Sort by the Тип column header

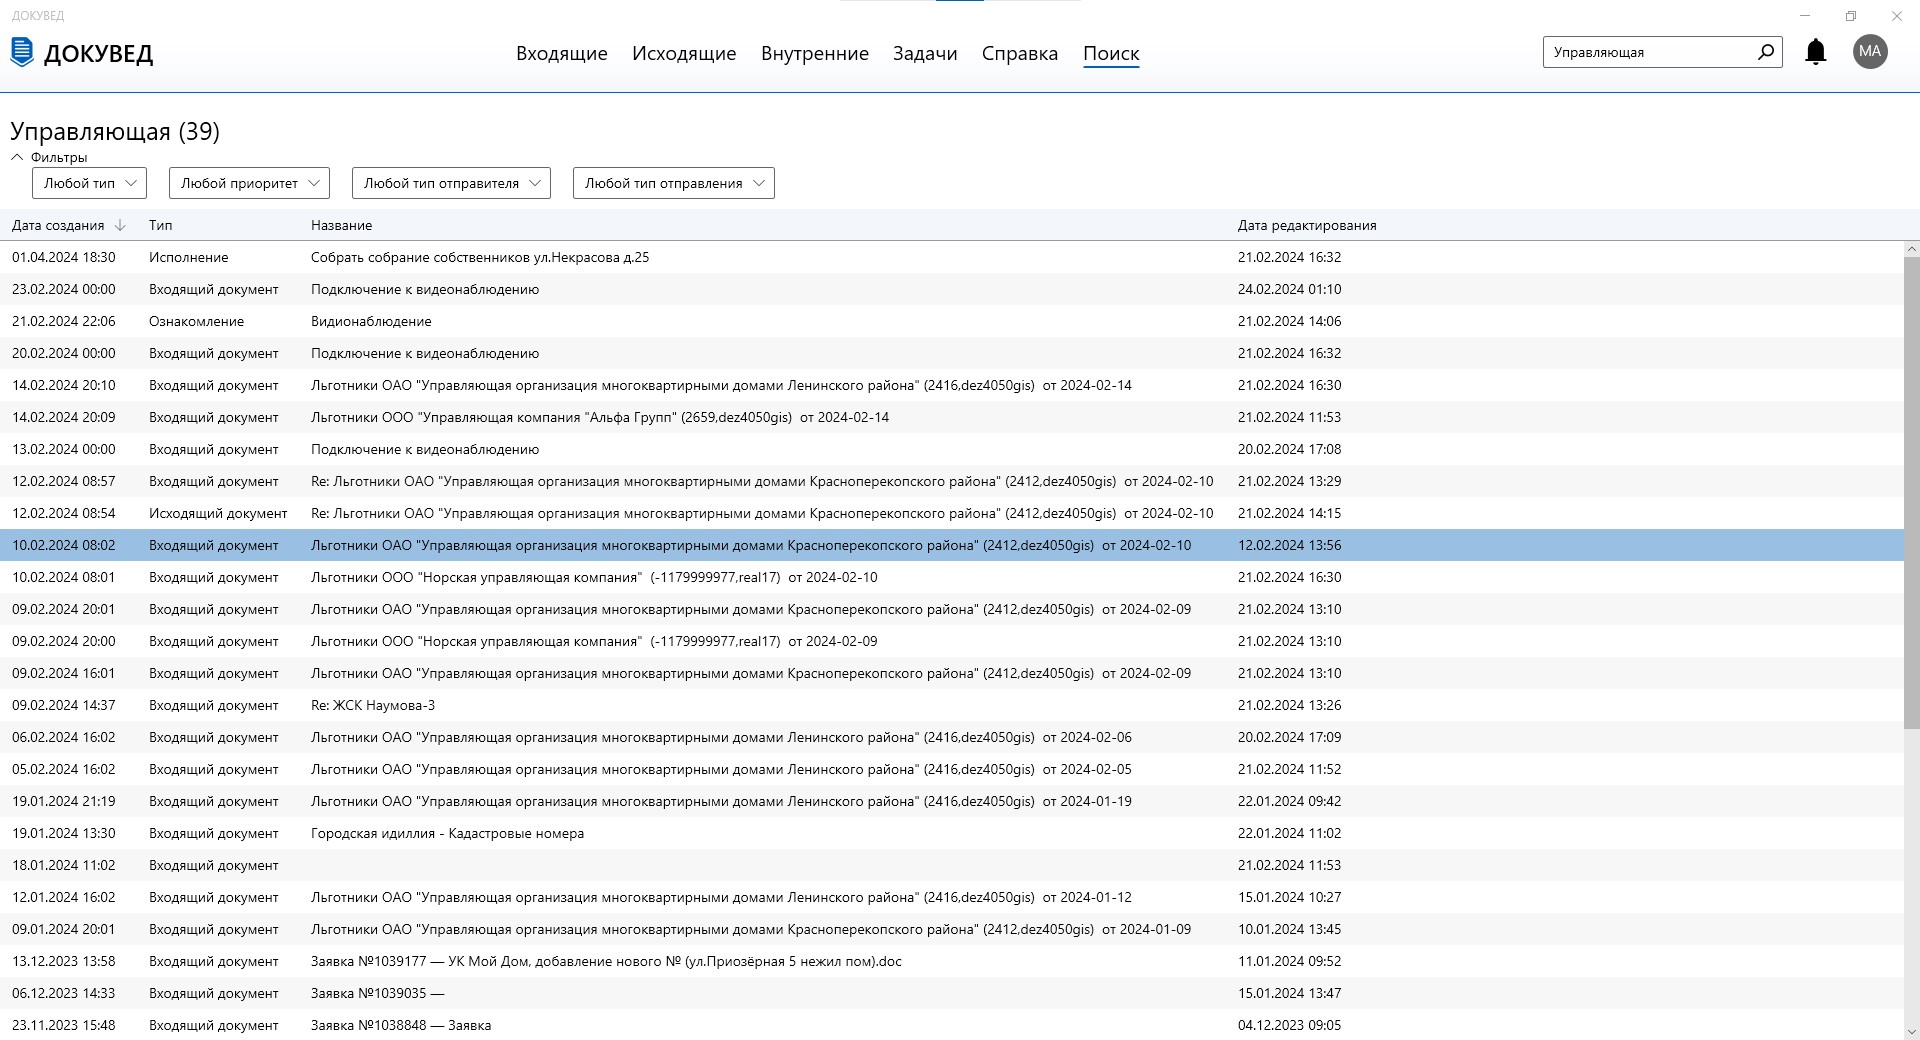click(160, 225)
